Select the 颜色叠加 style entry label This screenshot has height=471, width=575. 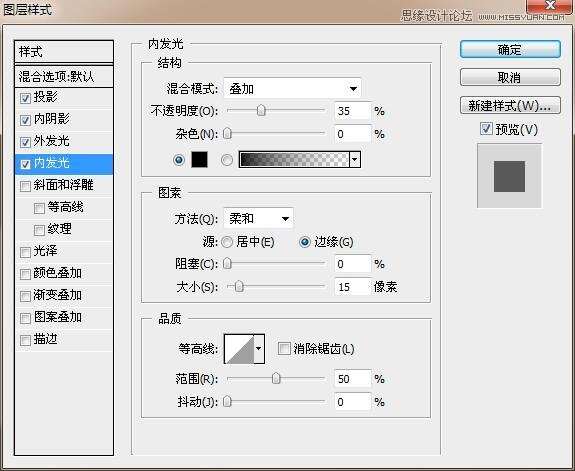pyautogui.click(x=58, y=273)
